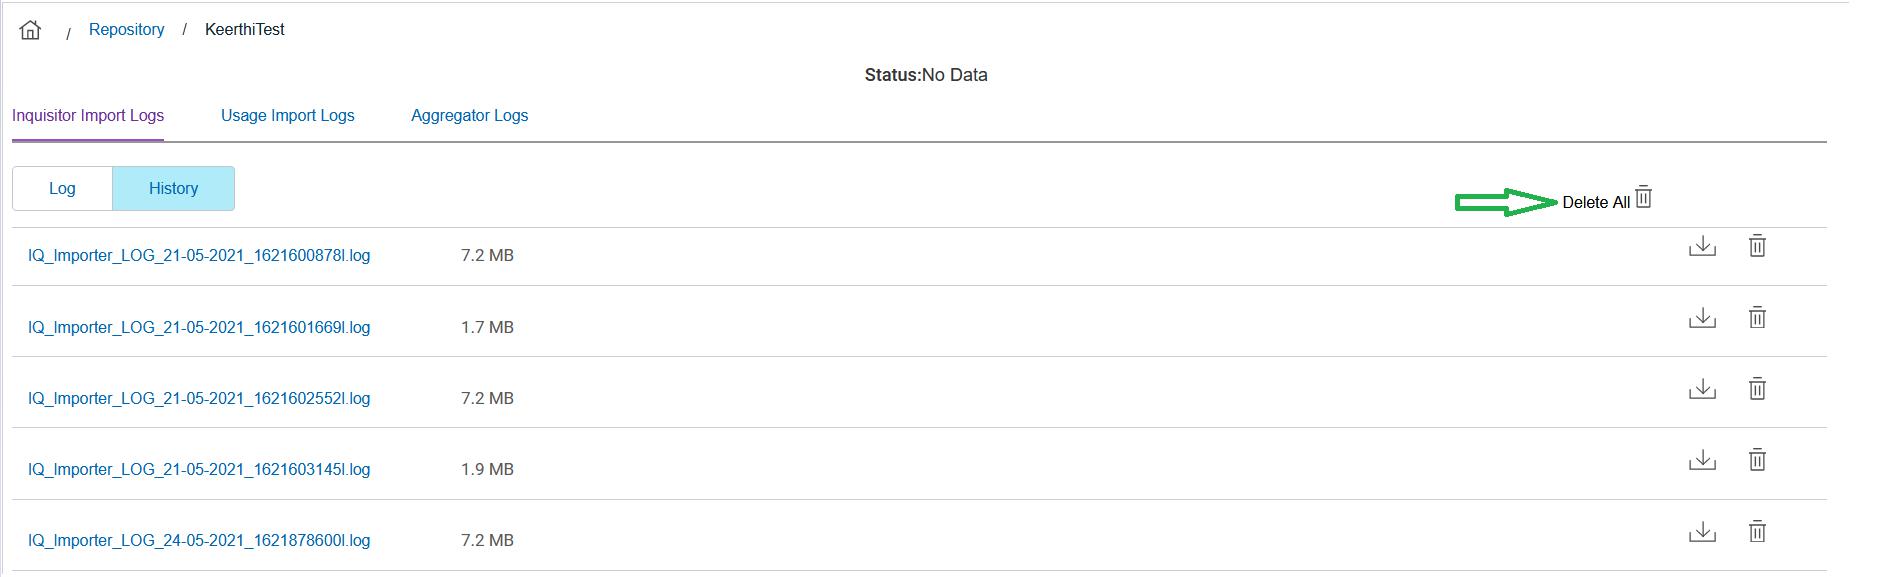The width and height of the screenshot is (1877, 577).
Task: Download the 1621600878l log file
Action: coord(1702,246)
